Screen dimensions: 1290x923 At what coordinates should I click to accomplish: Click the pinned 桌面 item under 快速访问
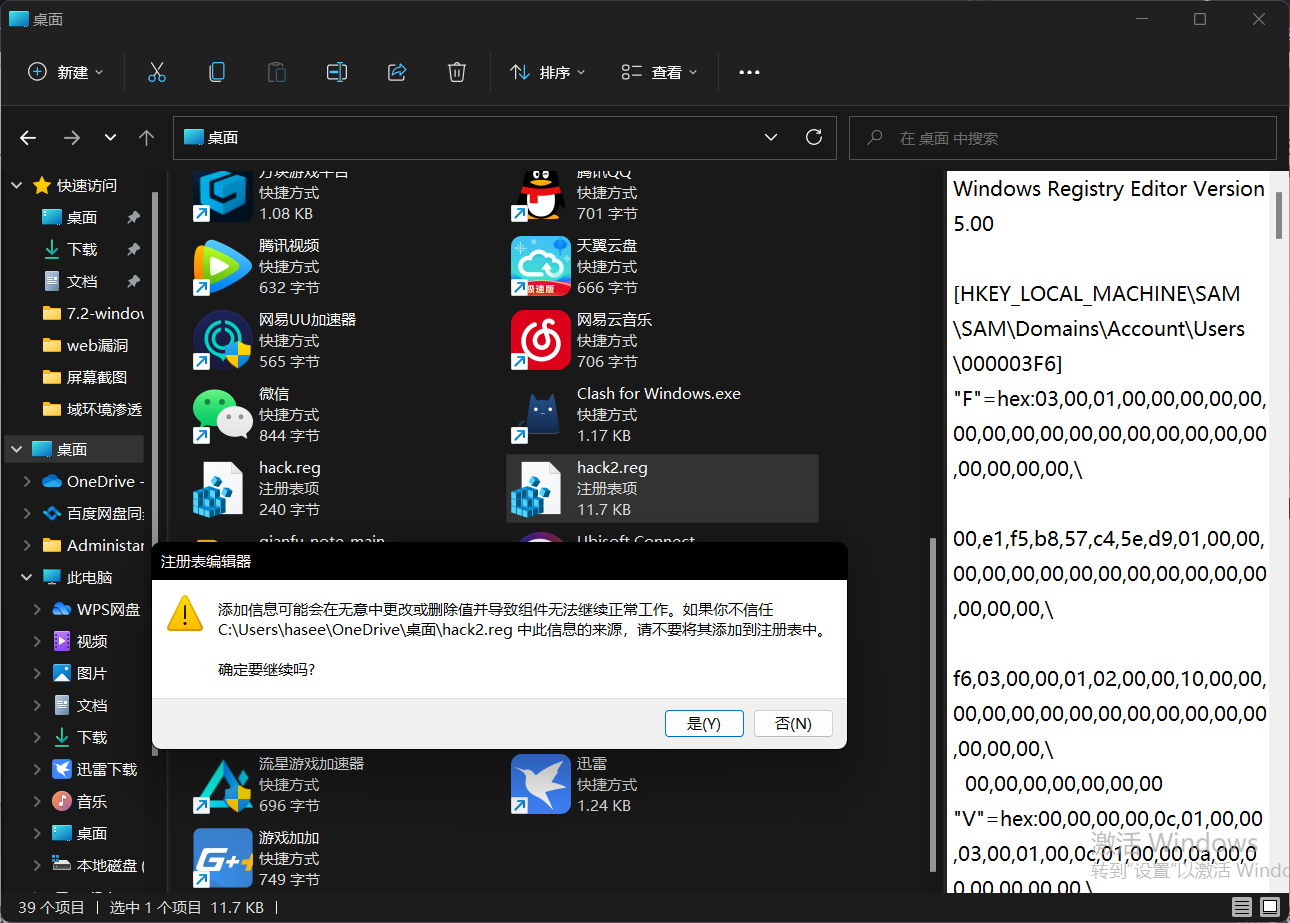point(82,217)
